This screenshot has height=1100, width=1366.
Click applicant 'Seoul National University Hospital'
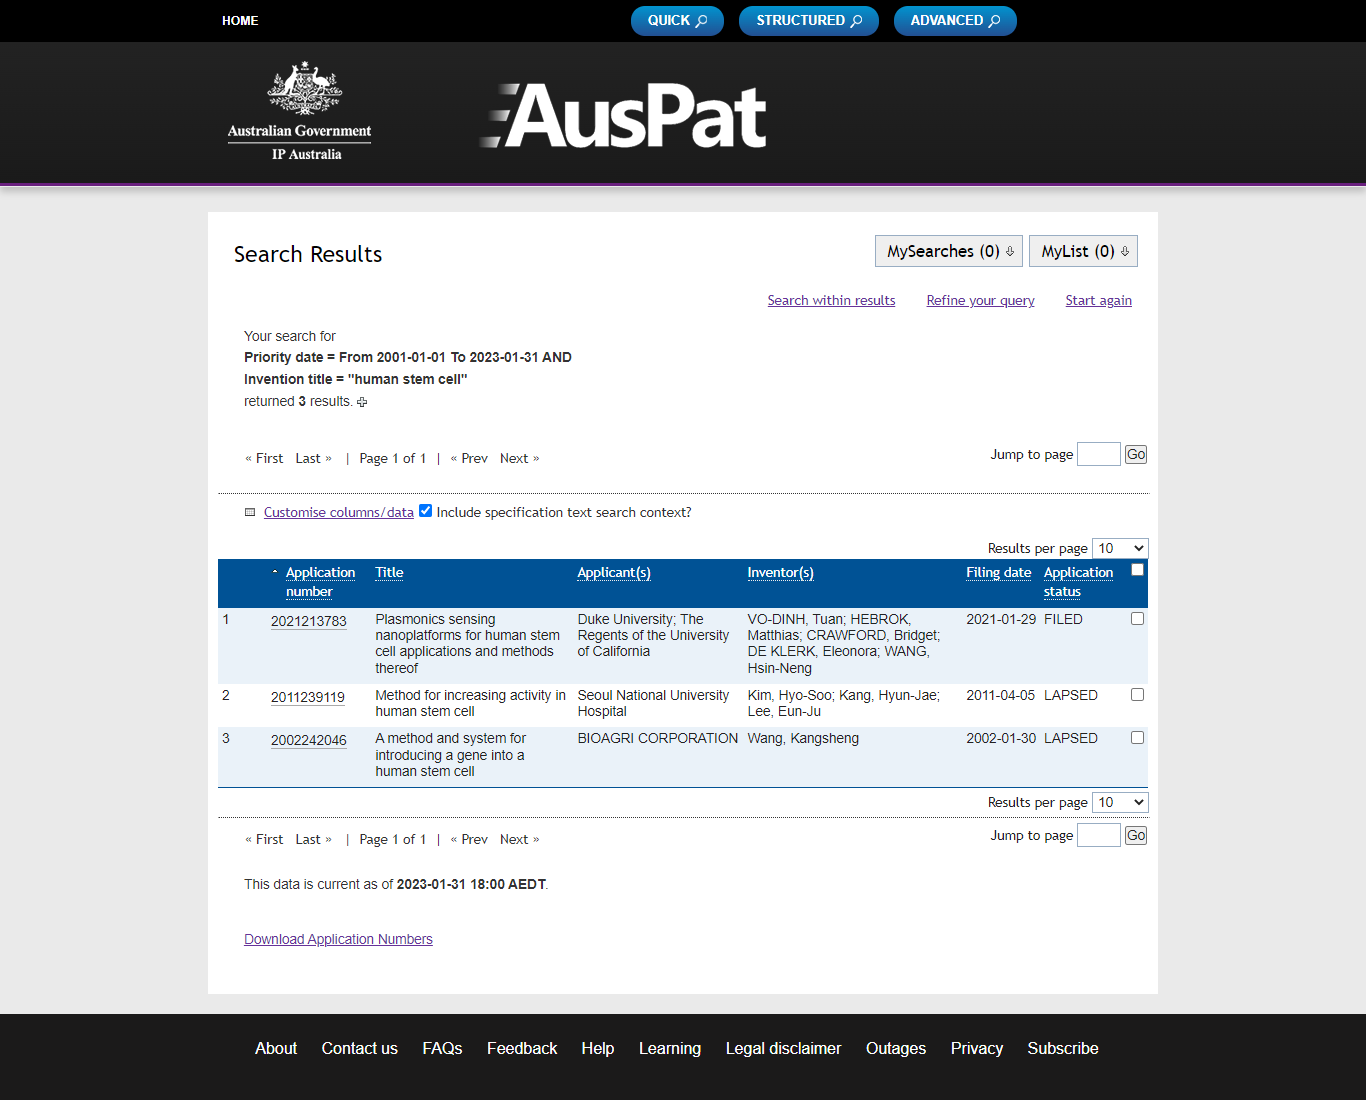point(653,703)
